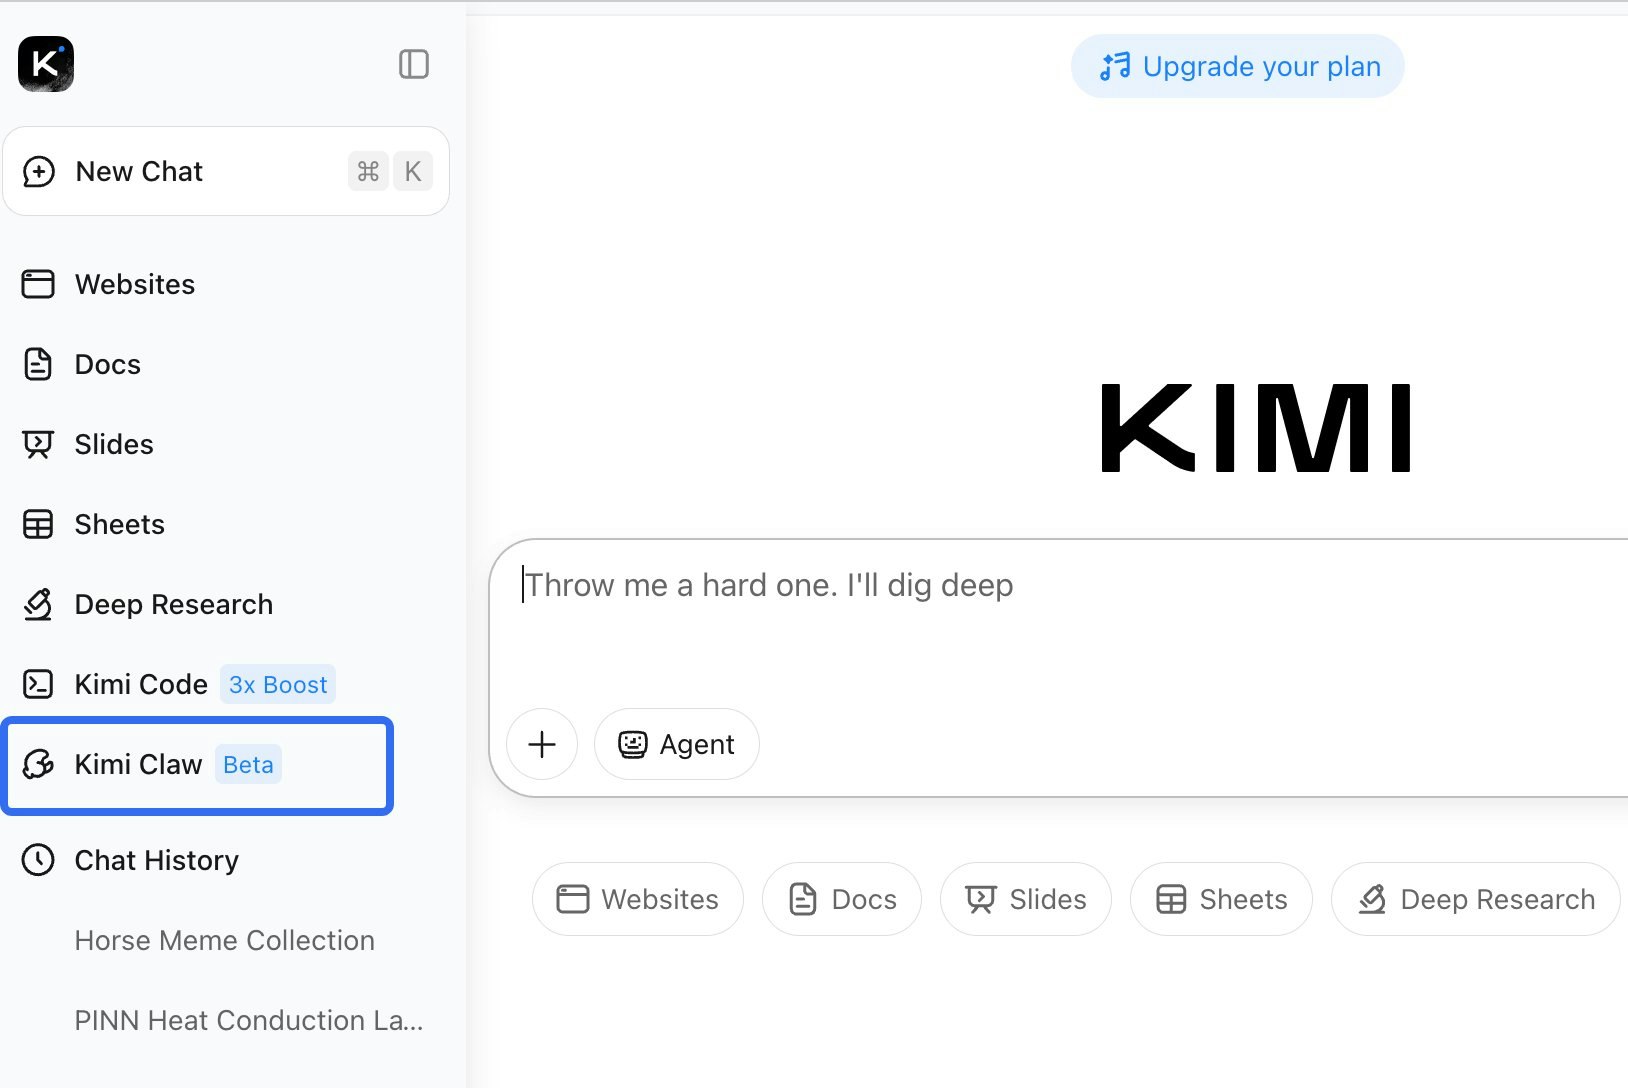This screenshot has width=1628, height=1088.
Task: Open Docs from the sidebar icon
Action: pyautogui.click(x=39, y=364)
